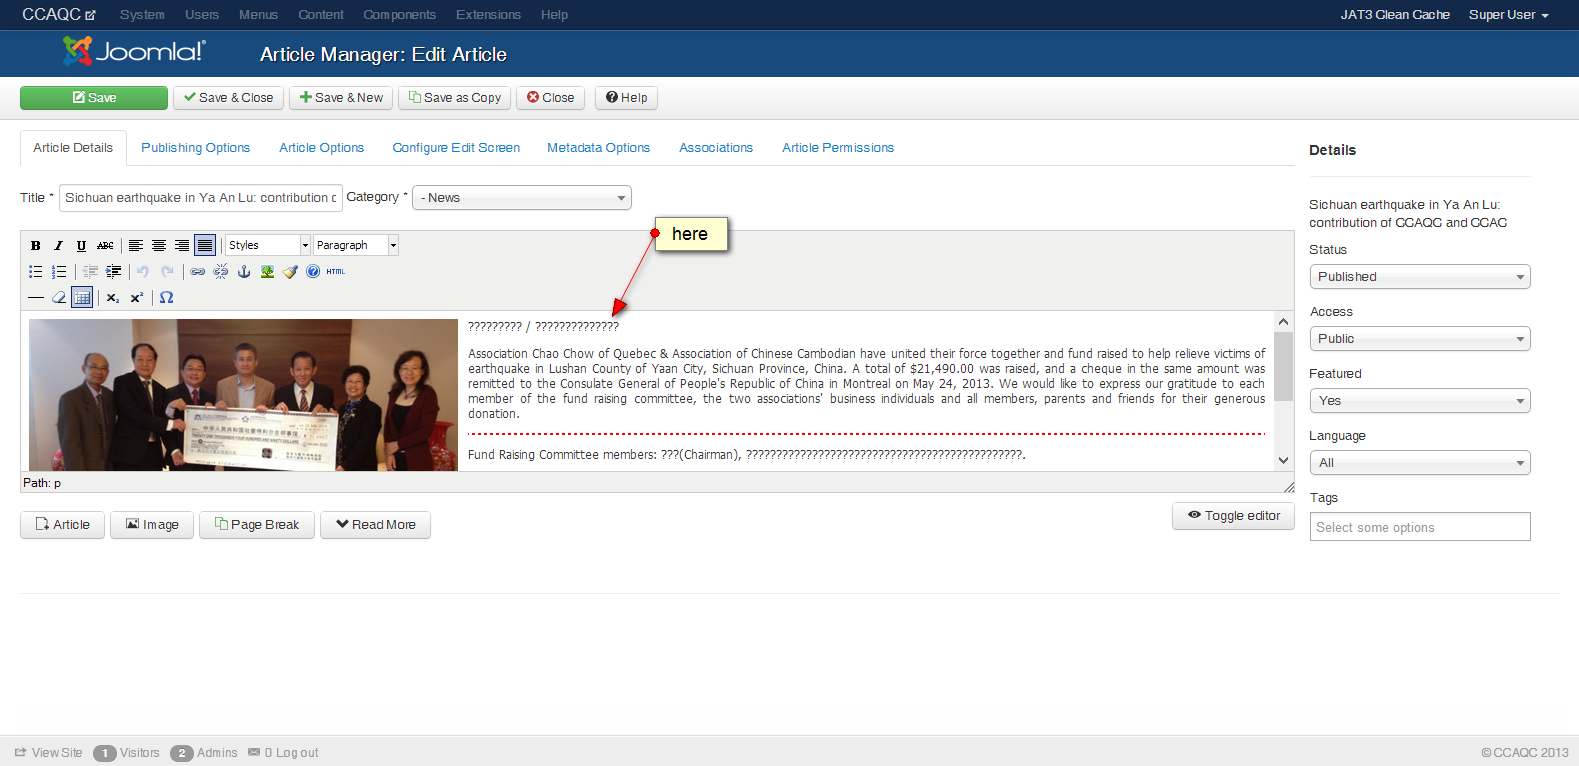Screen dimensions: 1579x766
Task: Insert an anchor in the editor
Action: point(244,271)
